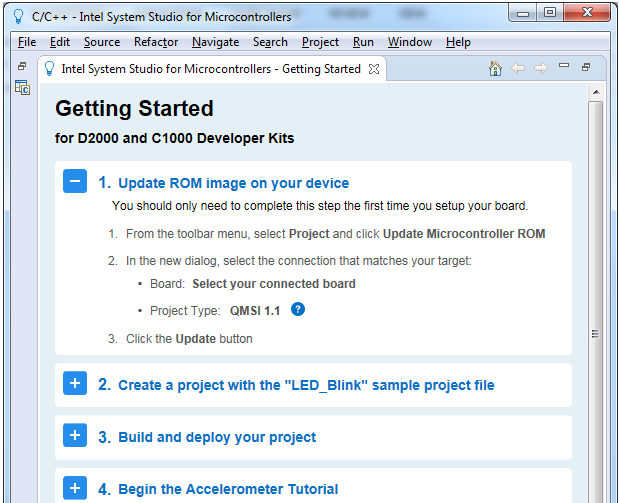Click the 'Update ROM image on your device' heading
619x503 pixels.
pos(233,183)
